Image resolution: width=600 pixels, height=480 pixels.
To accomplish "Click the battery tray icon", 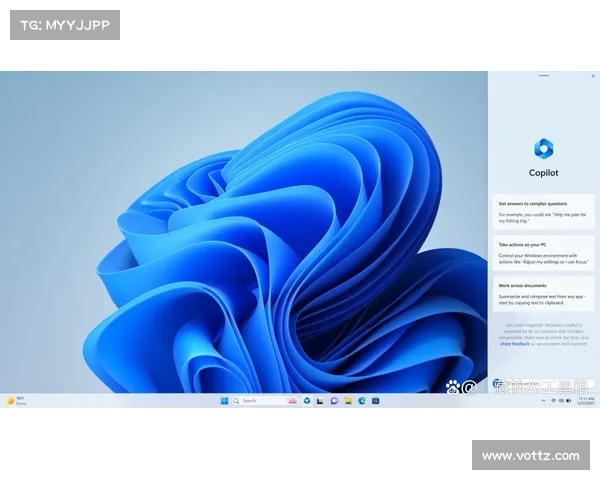I will coord(569,401).
